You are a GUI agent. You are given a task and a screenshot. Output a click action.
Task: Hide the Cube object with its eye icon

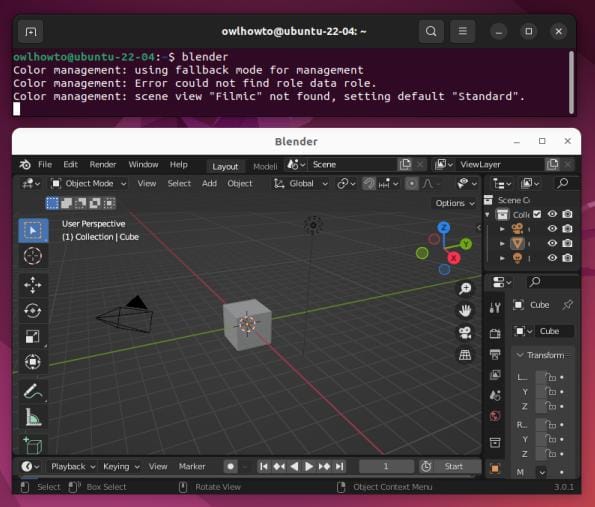coord(552,243)
